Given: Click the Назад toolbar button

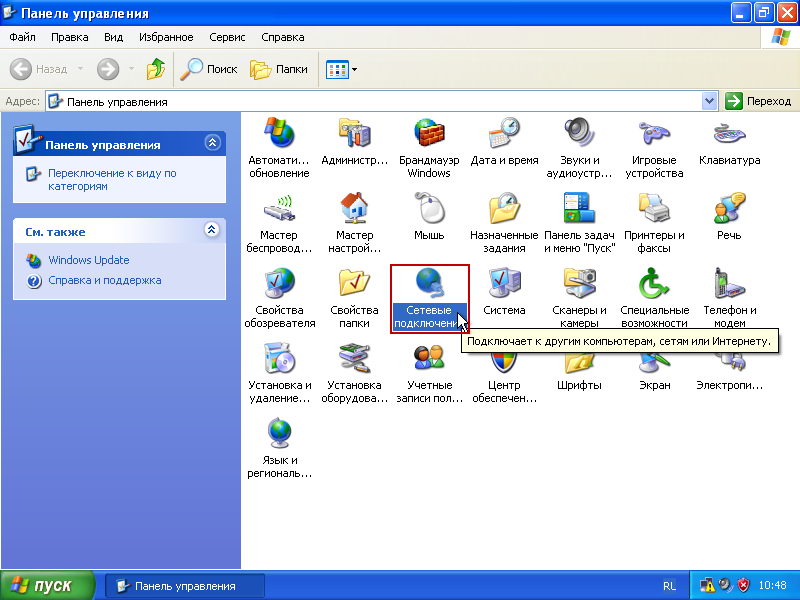Looking at the screenshot, I should pos(39,69).
